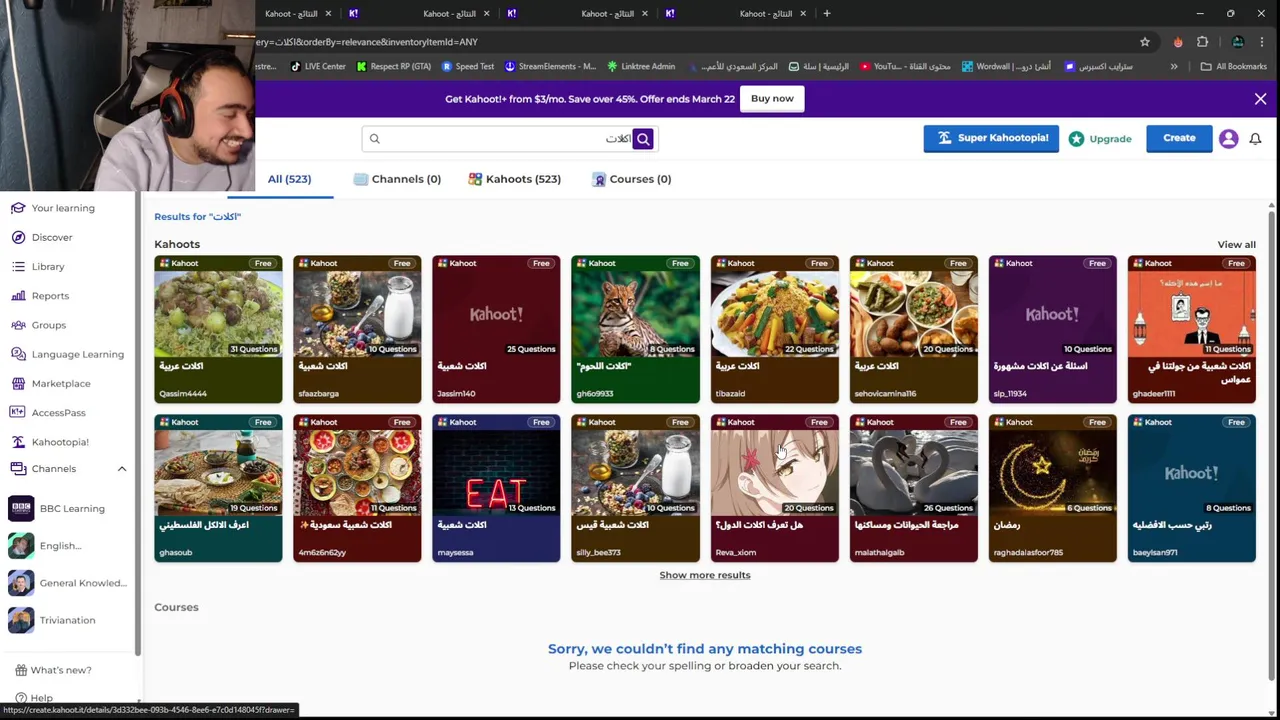Screen dimensions: 1280x720
Task: Open the browser extensions puzzle icon
Action: (1203, 42)
